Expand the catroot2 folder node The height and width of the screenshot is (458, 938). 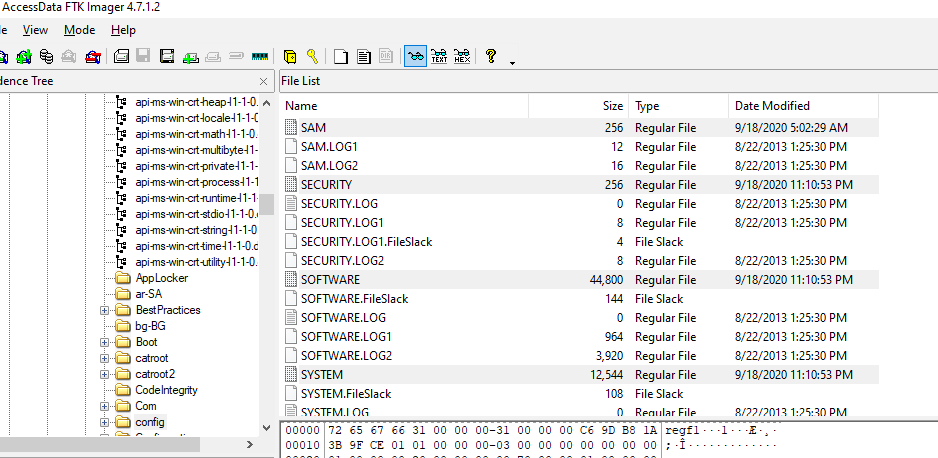tap(105, 374)
